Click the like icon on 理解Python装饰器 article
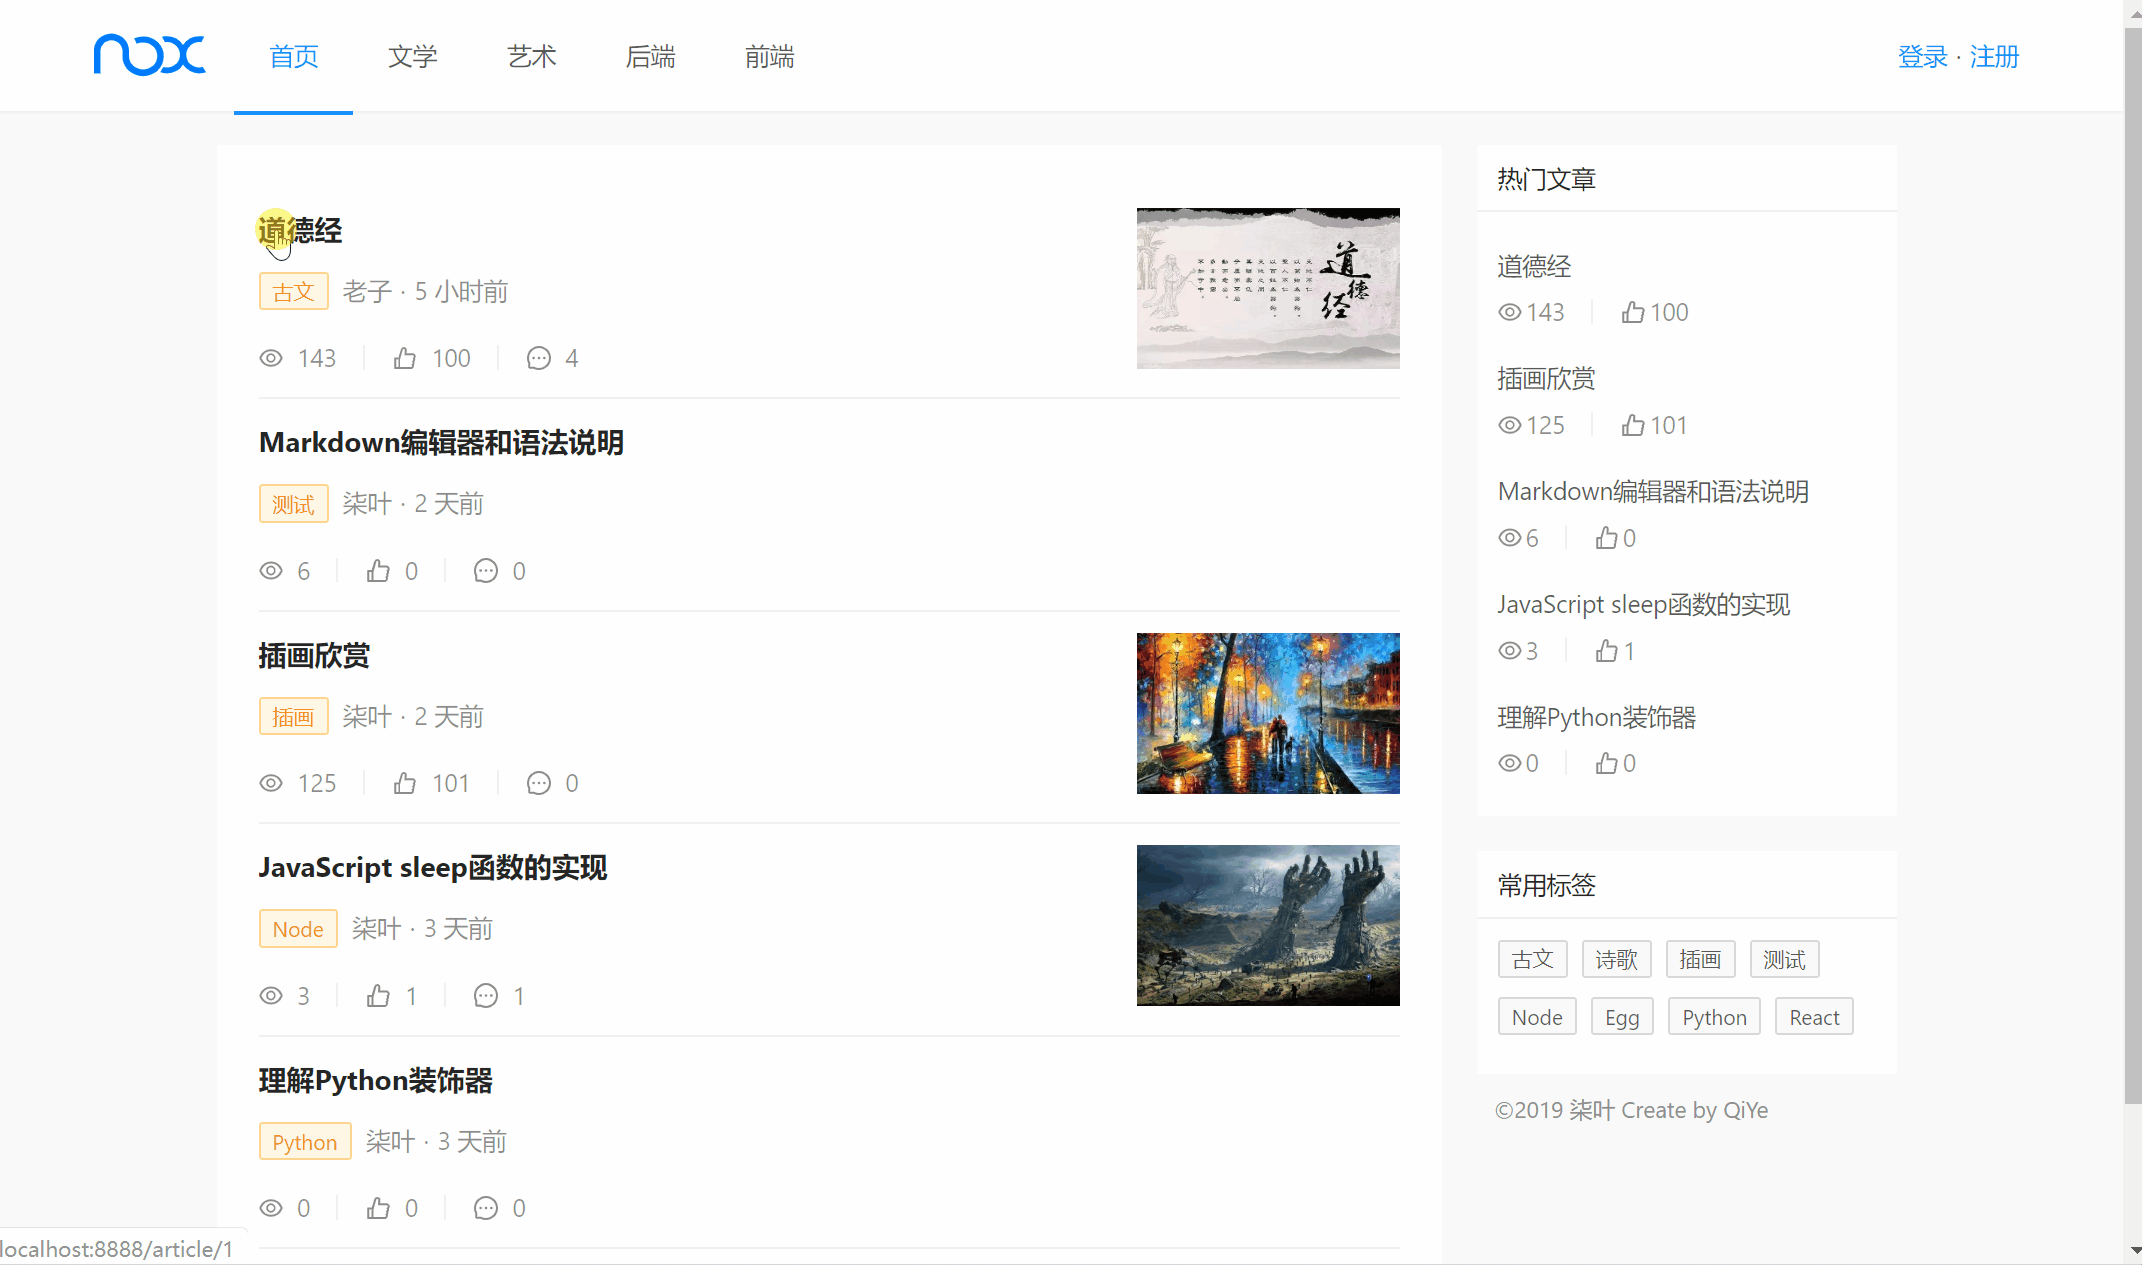 point(378,1208)
